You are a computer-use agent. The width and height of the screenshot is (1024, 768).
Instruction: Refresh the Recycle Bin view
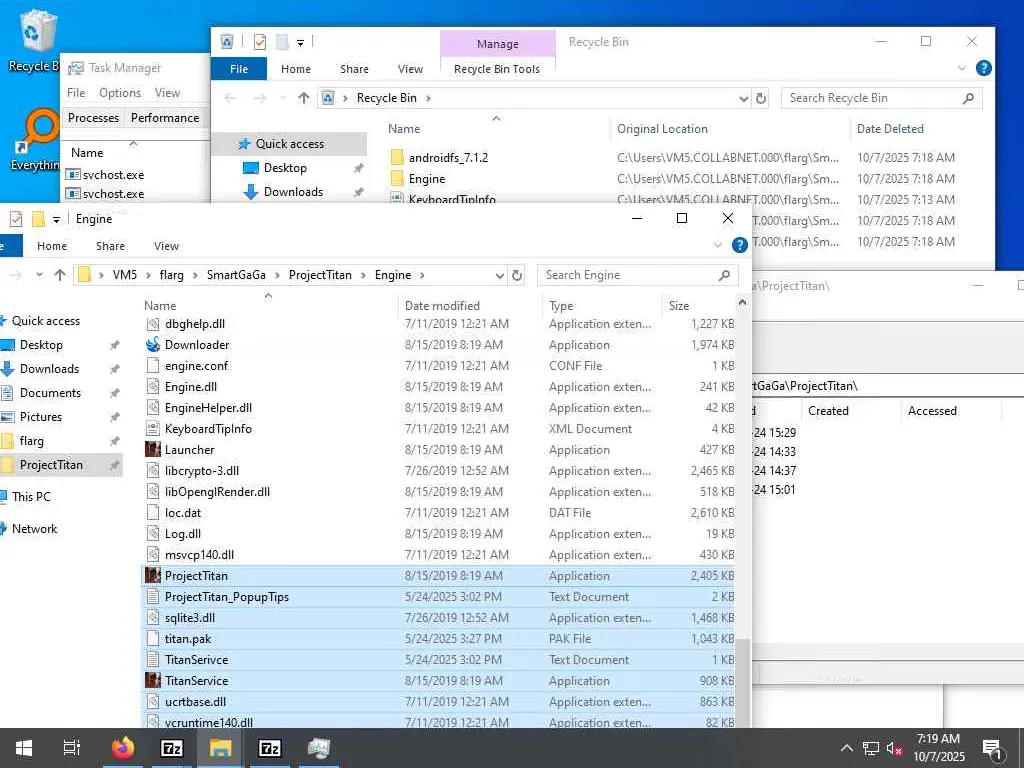coord(761,98)
